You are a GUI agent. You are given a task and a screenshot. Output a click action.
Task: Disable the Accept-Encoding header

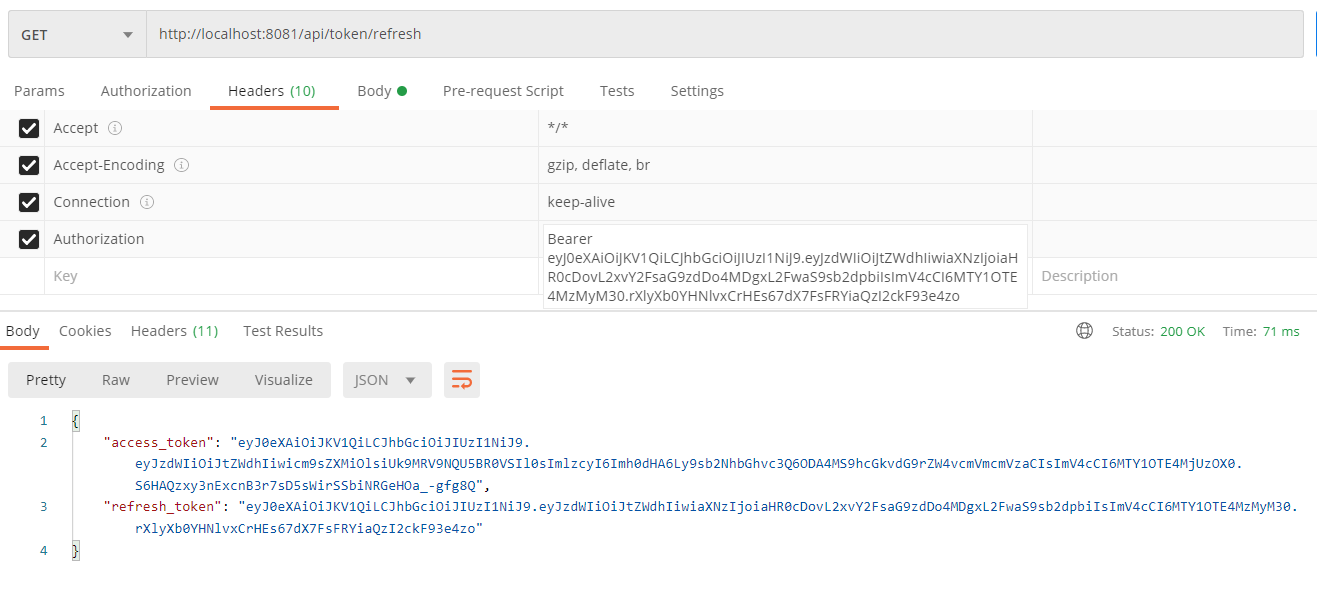29,164
